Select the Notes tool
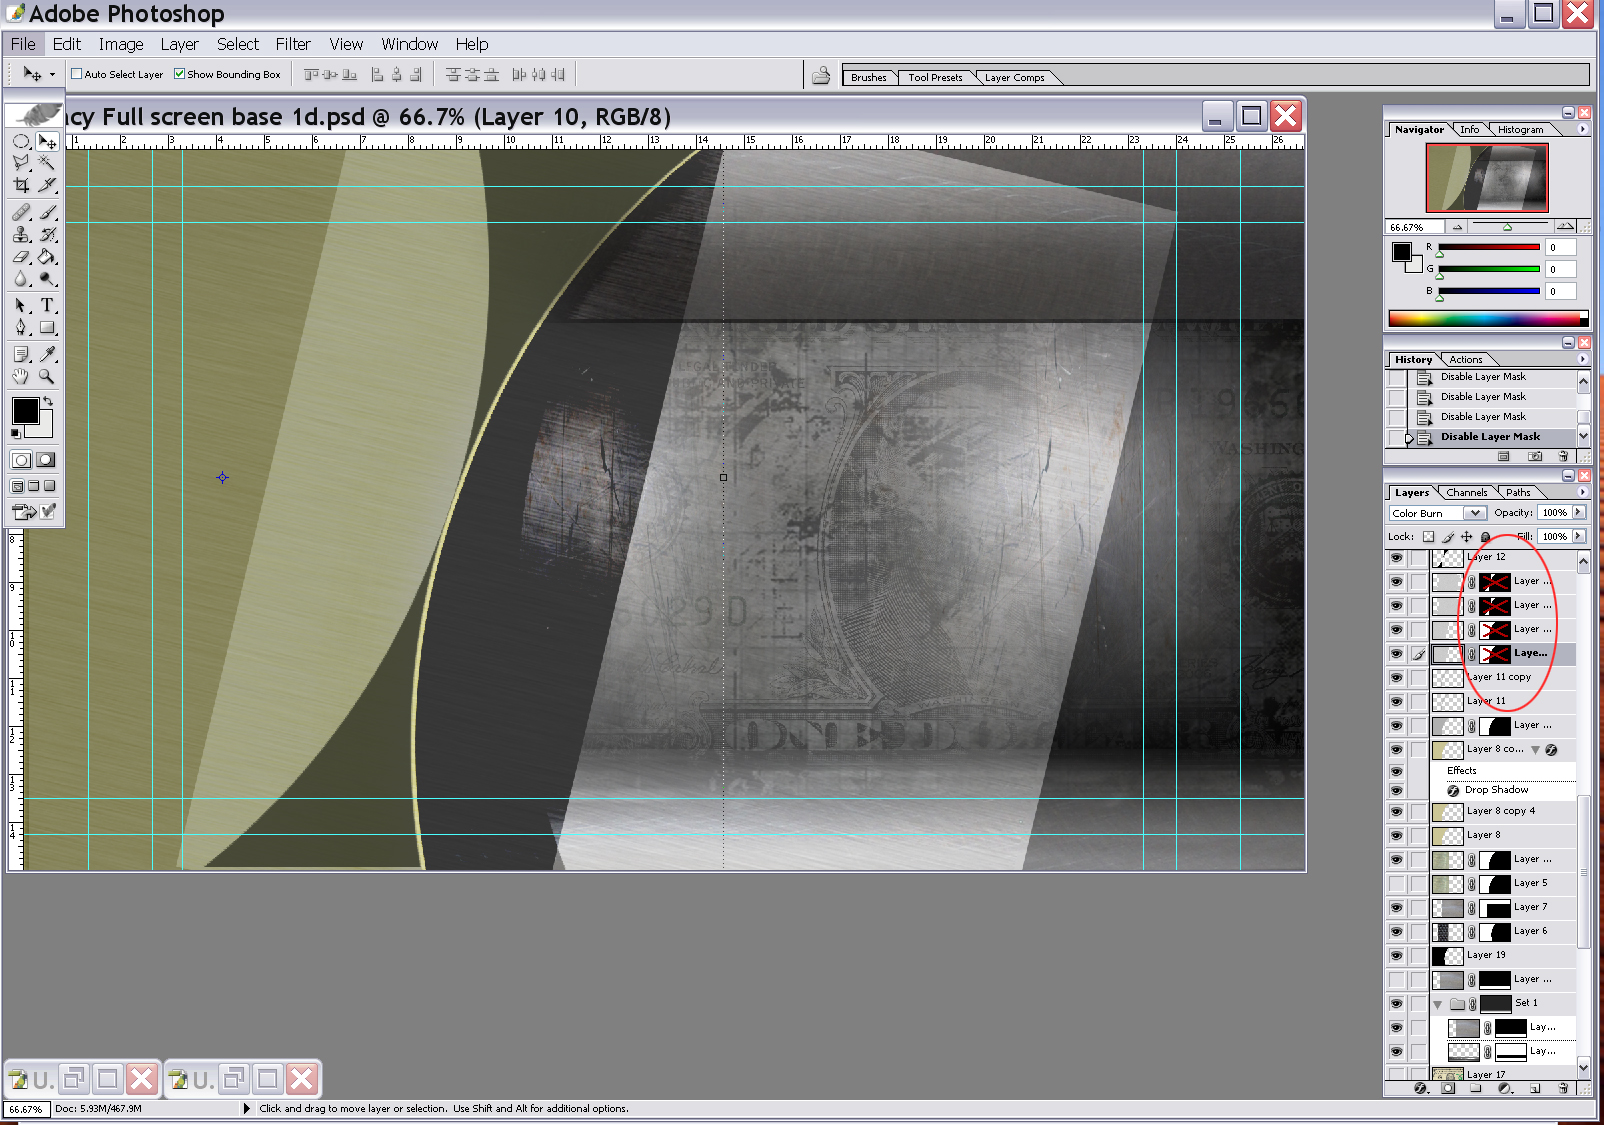The width and height of the screenshot is (1604, 1125). [21, 354]
